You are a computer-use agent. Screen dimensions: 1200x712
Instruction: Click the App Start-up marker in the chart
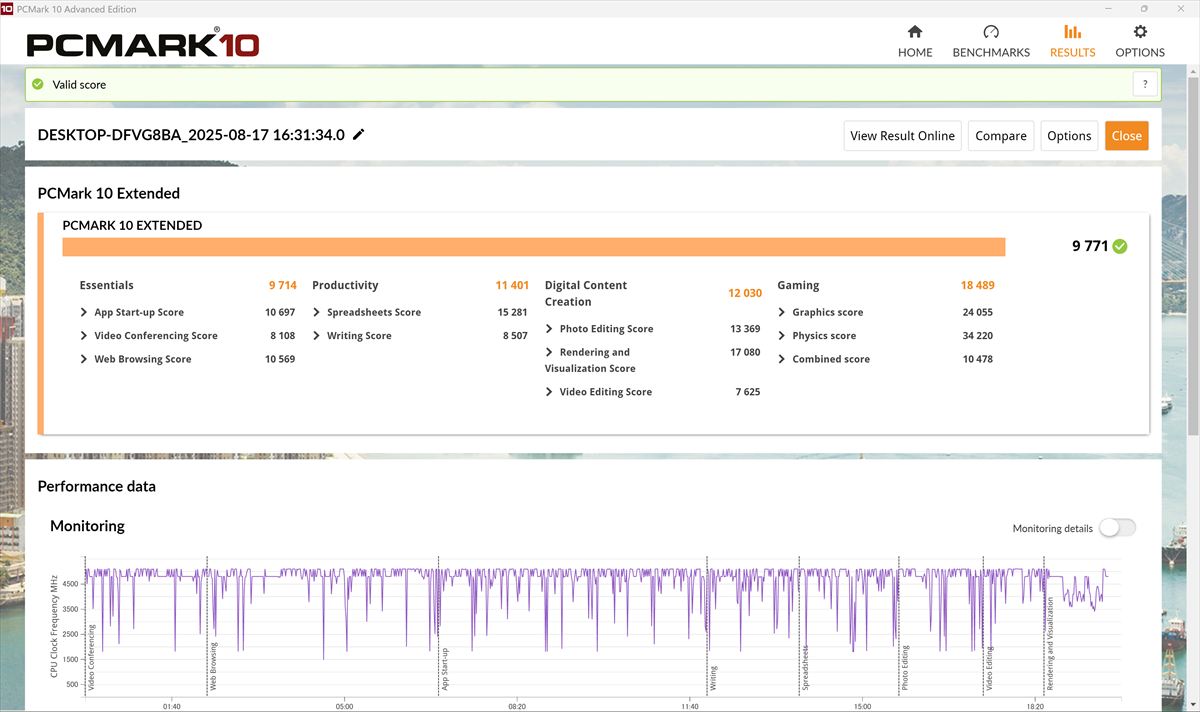point(445,670)
